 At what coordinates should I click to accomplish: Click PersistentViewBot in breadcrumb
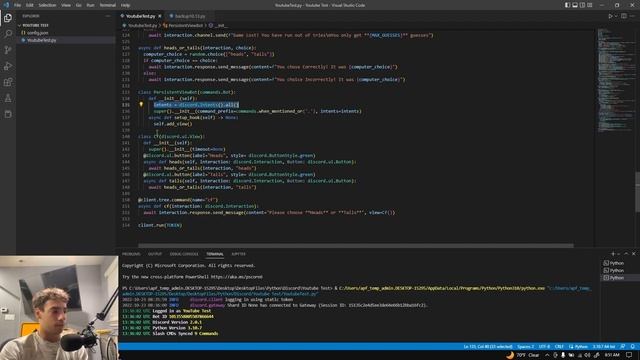tap(185, 25)
